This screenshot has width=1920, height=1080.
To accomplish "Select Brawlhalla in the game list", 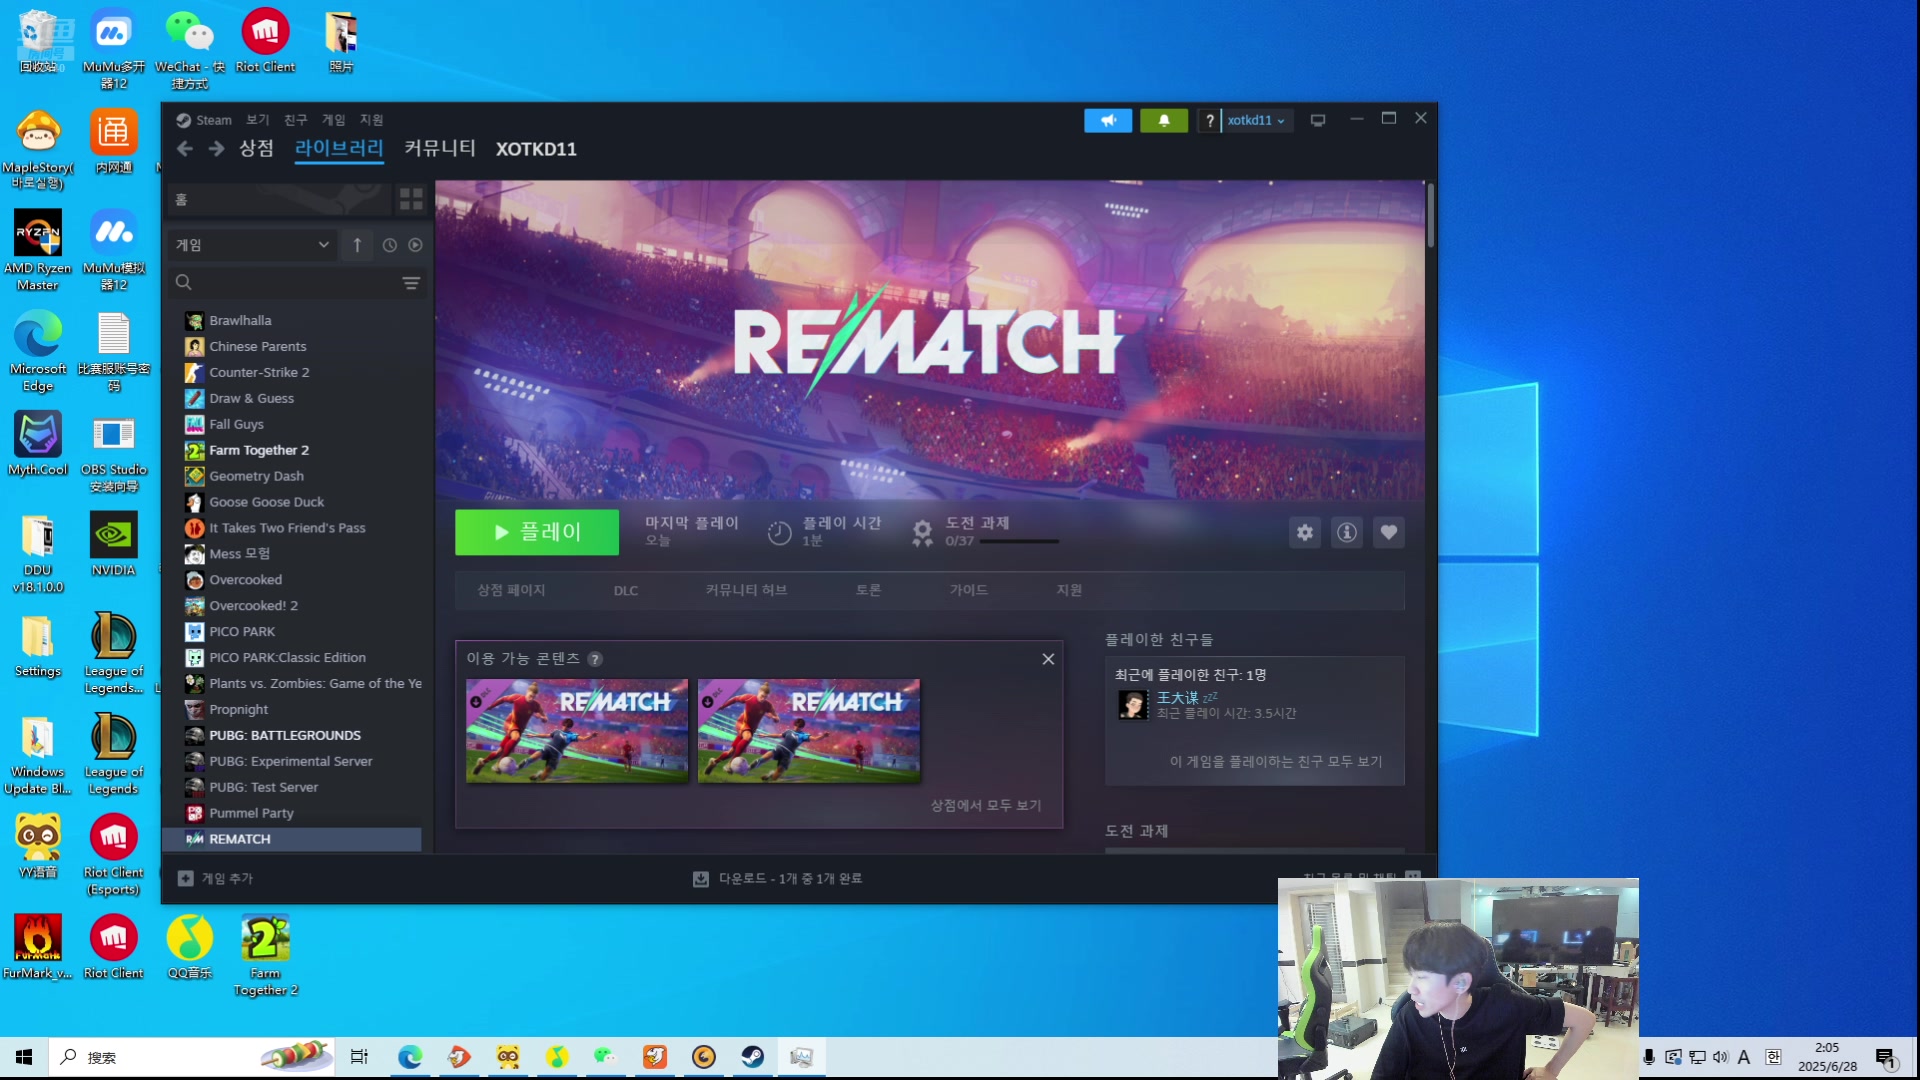I will click(240, 321).
